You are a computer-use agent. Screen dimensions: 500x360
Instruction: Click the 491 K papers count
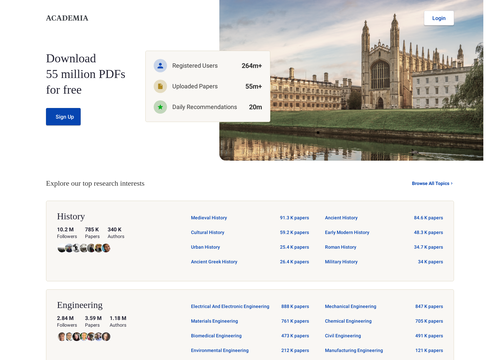tap(429, 336)
